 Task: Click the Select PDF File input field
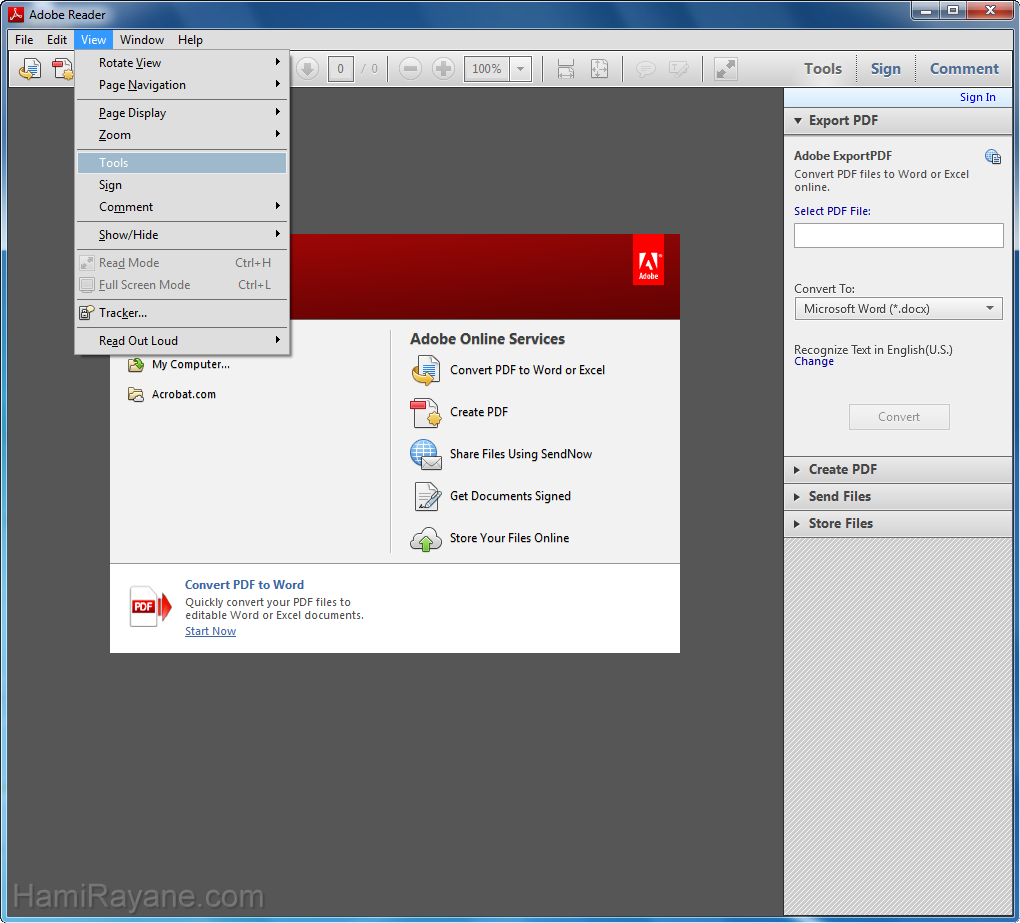(x=898, y=235)
